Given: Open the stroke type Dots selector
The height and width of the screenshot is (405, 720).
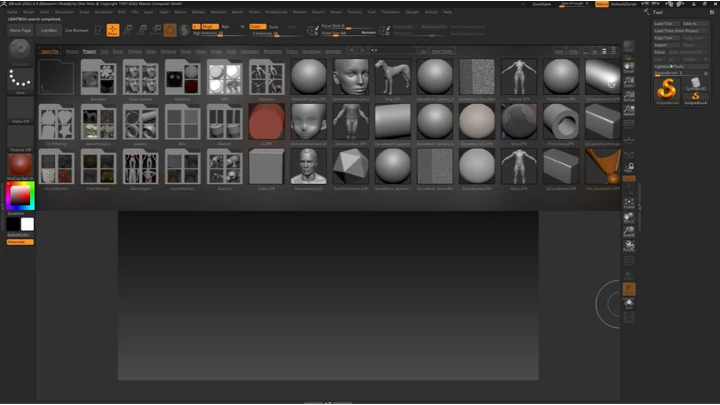Looking at the screenshot, I should (20, 81).
